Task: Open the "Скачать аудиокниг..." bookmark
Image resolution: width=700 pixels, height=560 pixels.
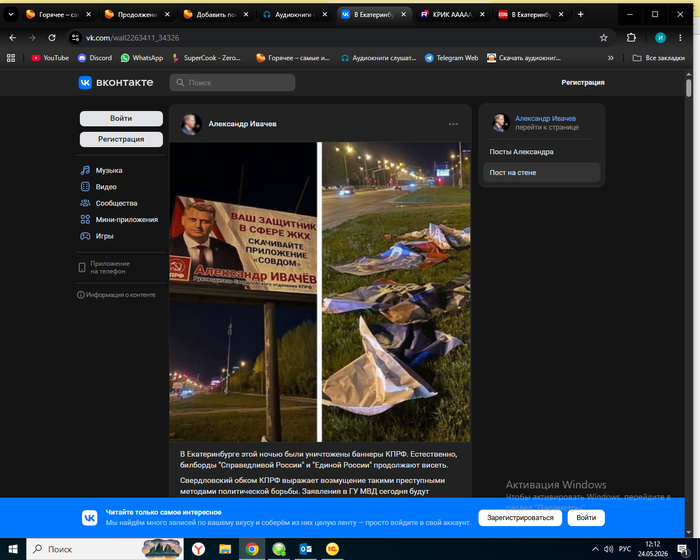Action: pos(524,58)
